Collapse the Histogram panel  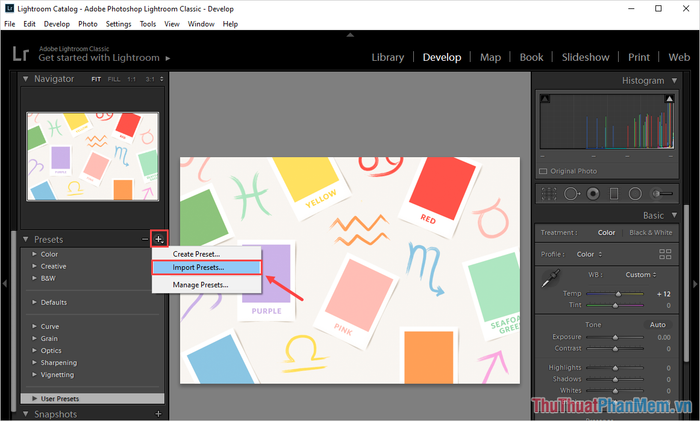[672, 80]
